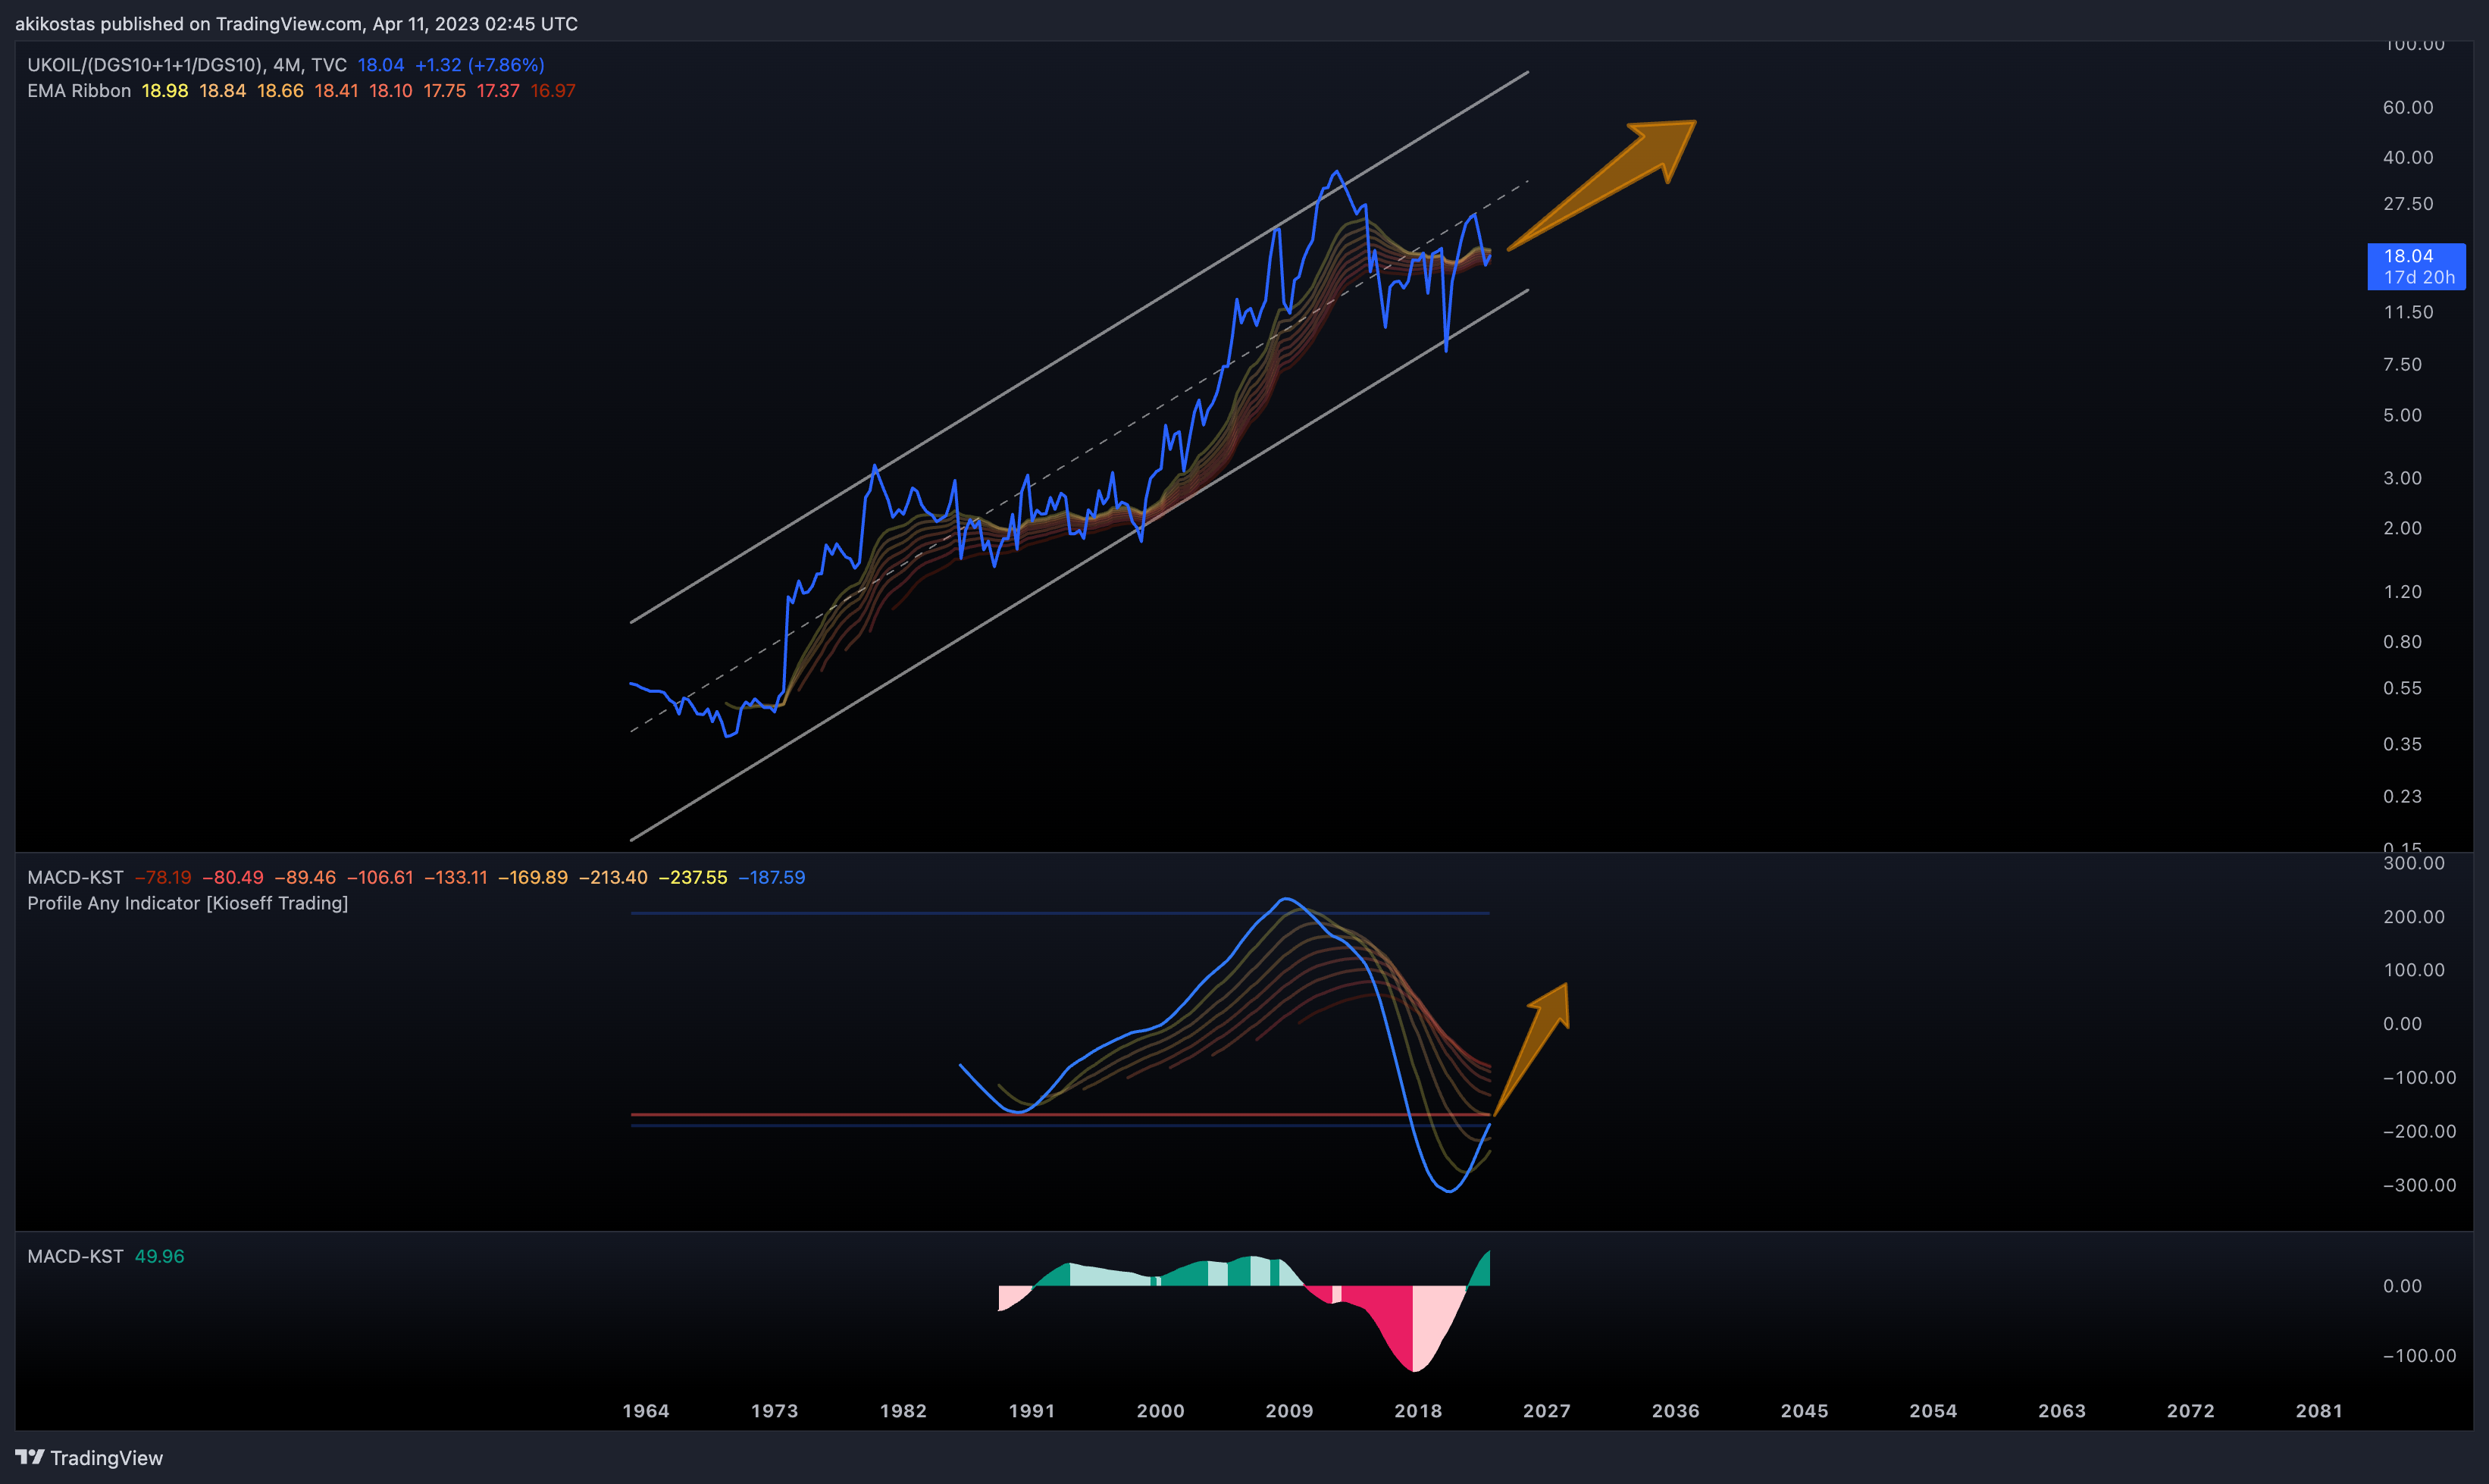Image resolution: width=2489 pixels, height=1484 pixels.
Task: Click the 200.00 label on MACD-KST scale
Action: tap(2414, 917)
